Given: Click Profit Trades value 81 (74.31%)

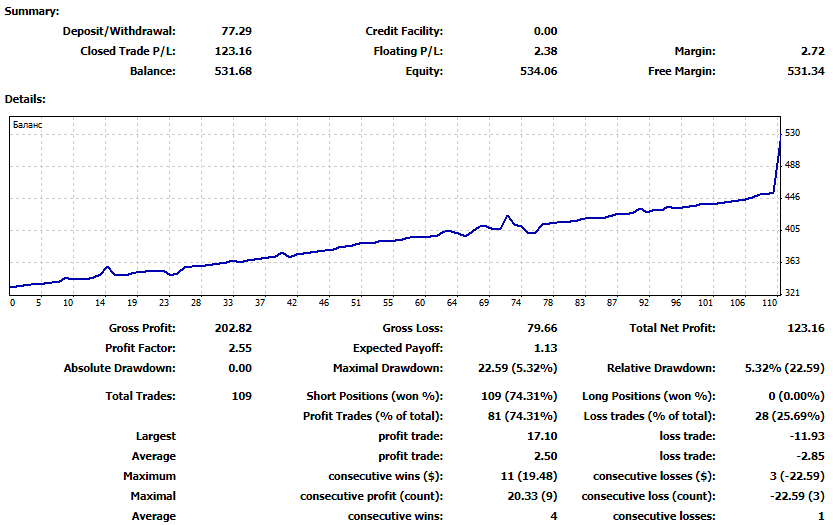Looking at the screenshot, I should (x=522, y=417).
